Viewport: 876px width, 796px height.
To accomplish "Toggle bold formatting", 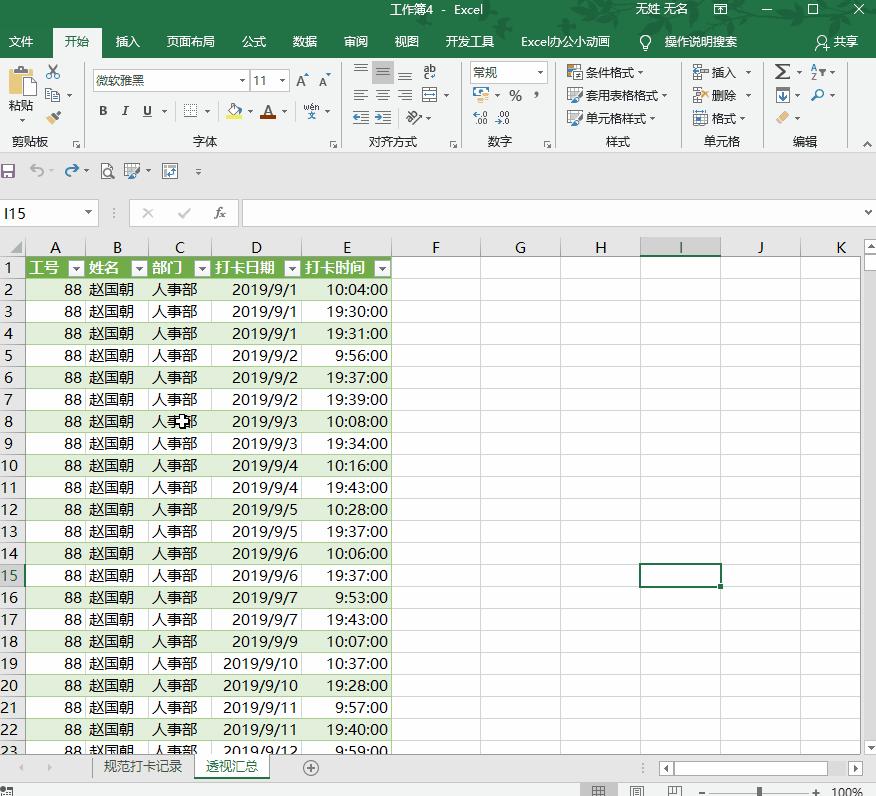I will [103, 111].
